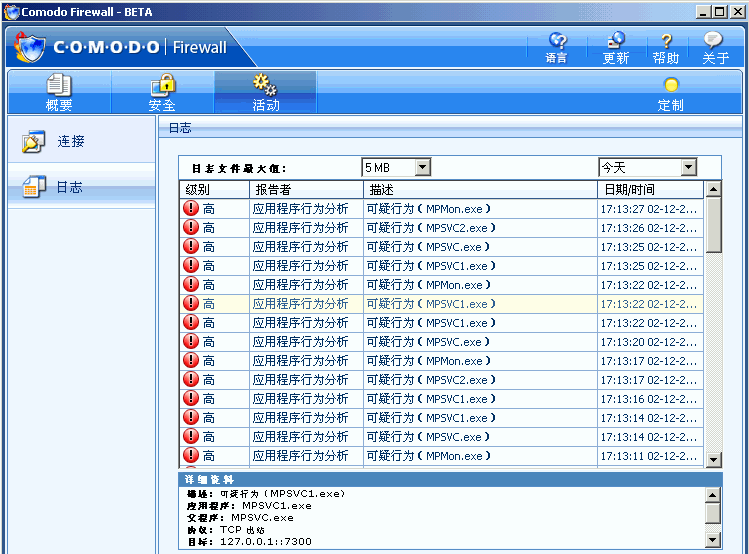Open the 帮助 help icon
Image resolution: width=749 pixels, height=554 pixels.
[666, 48]
